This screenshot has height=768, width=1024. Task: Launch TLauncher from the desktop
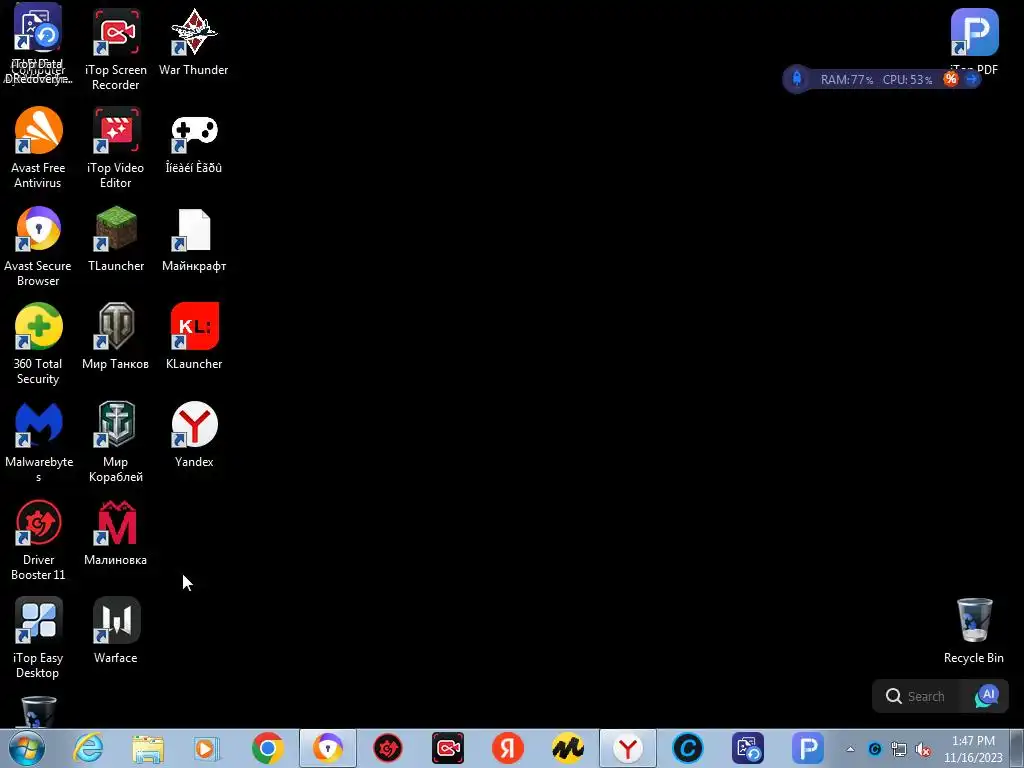pos(116,238)
